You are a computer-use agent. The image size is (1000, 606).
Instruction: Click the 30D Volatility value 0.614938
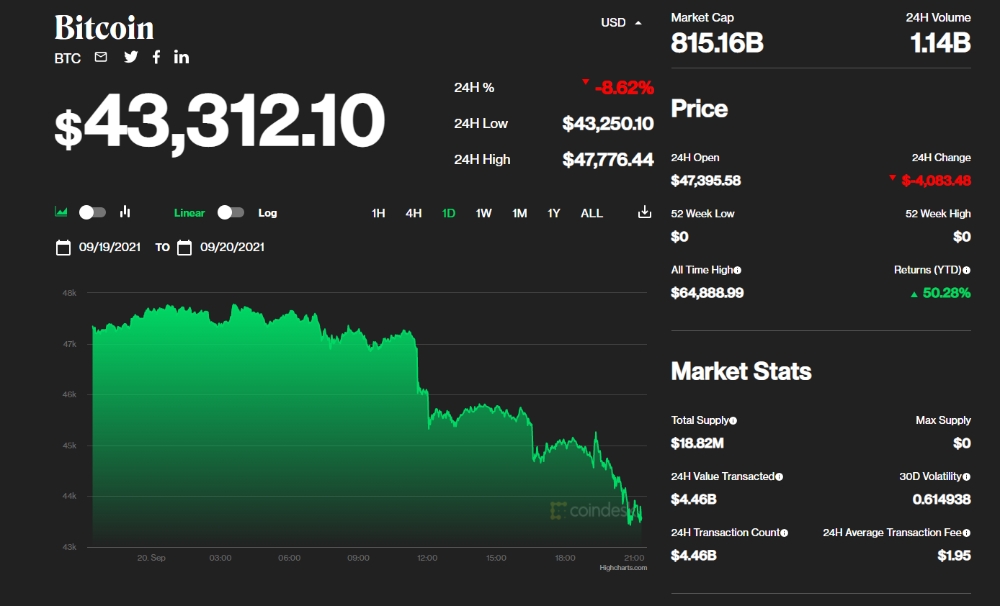pos(941,499)
